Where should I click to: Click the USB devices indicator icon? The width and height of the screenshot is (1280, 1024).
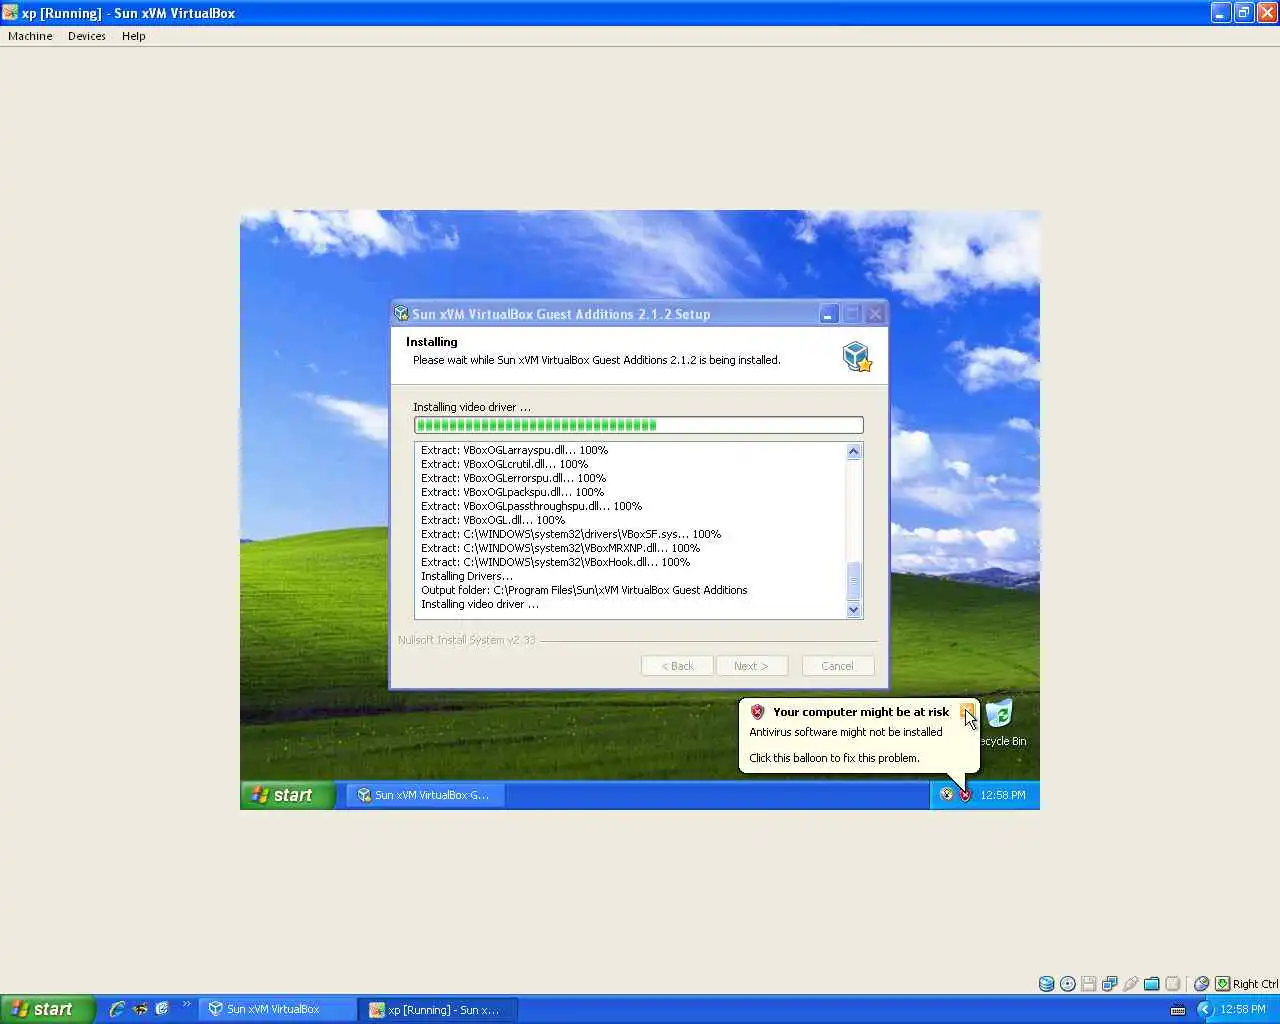1131,984
